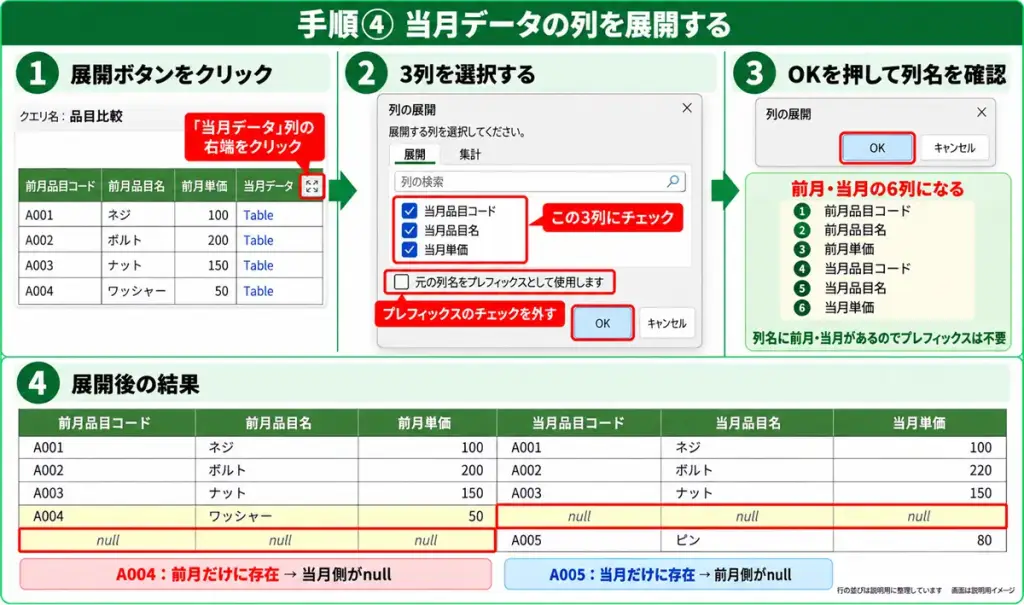Uncheck the 当月品目コード checkbox

tap(409, 210)
